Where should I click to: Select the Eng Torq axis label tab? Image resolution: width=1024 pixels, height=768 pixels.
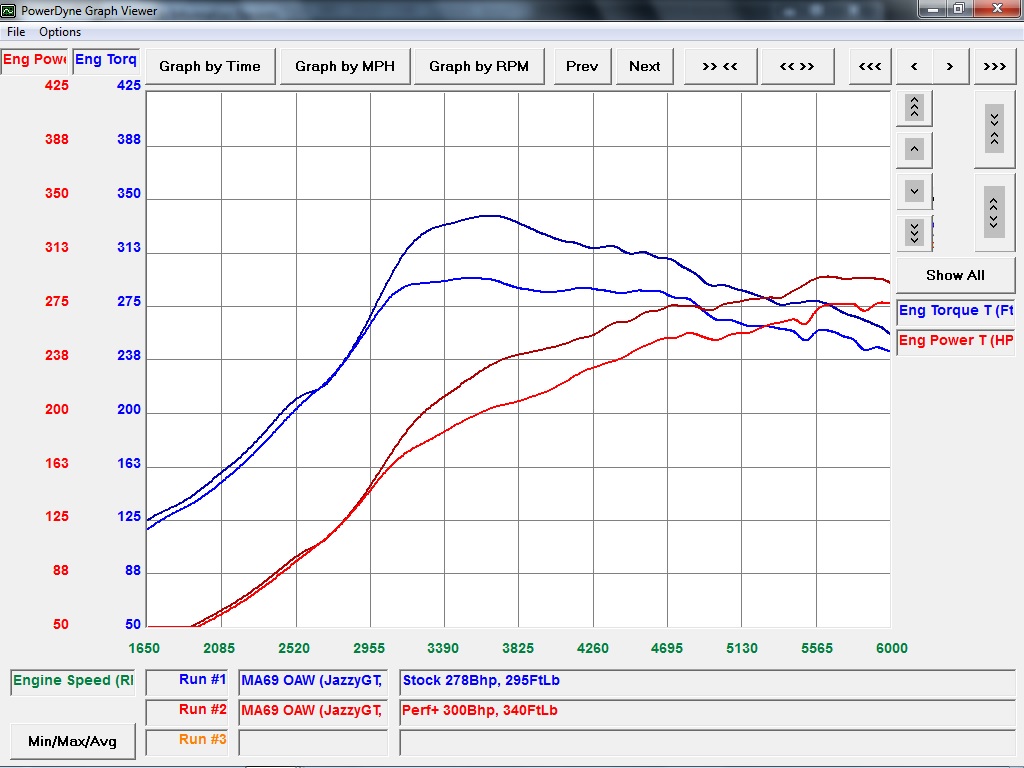(106, 60)
